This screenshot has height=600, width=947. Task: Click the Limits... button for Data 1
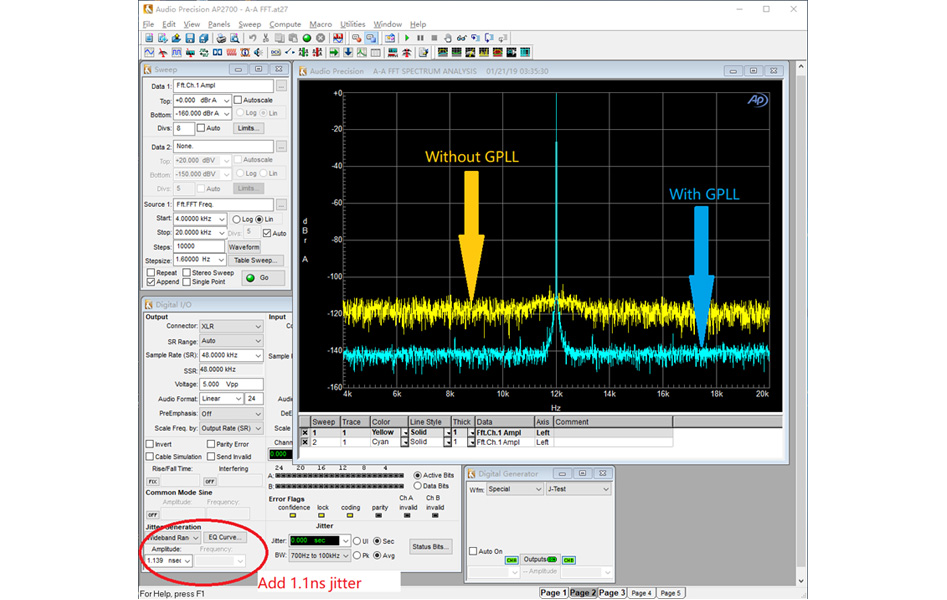coord(248,128)
